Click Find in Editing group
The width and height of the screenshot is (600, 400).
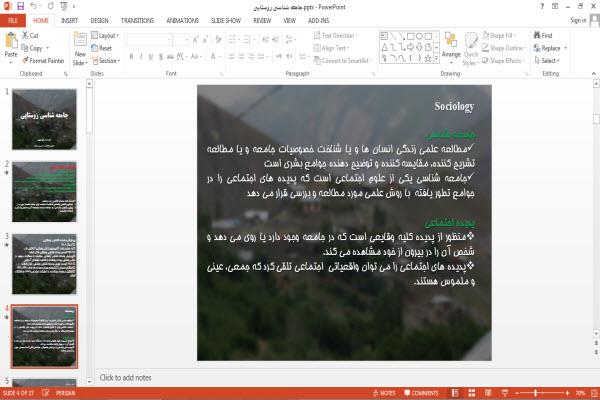tap(543, 35)
